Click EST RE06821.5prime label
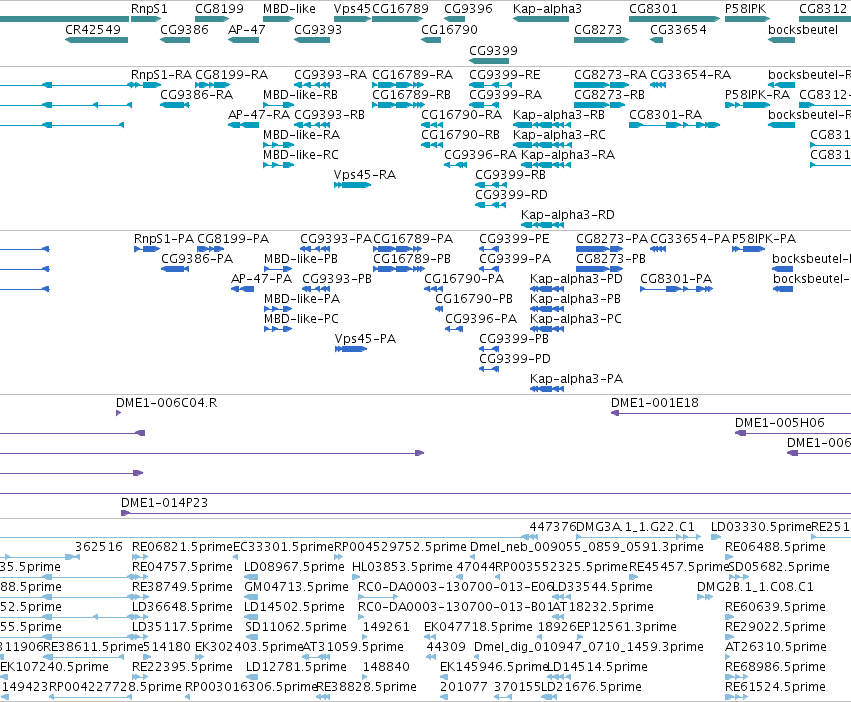This screenshot has height=702, width=851. pos(182,547)
